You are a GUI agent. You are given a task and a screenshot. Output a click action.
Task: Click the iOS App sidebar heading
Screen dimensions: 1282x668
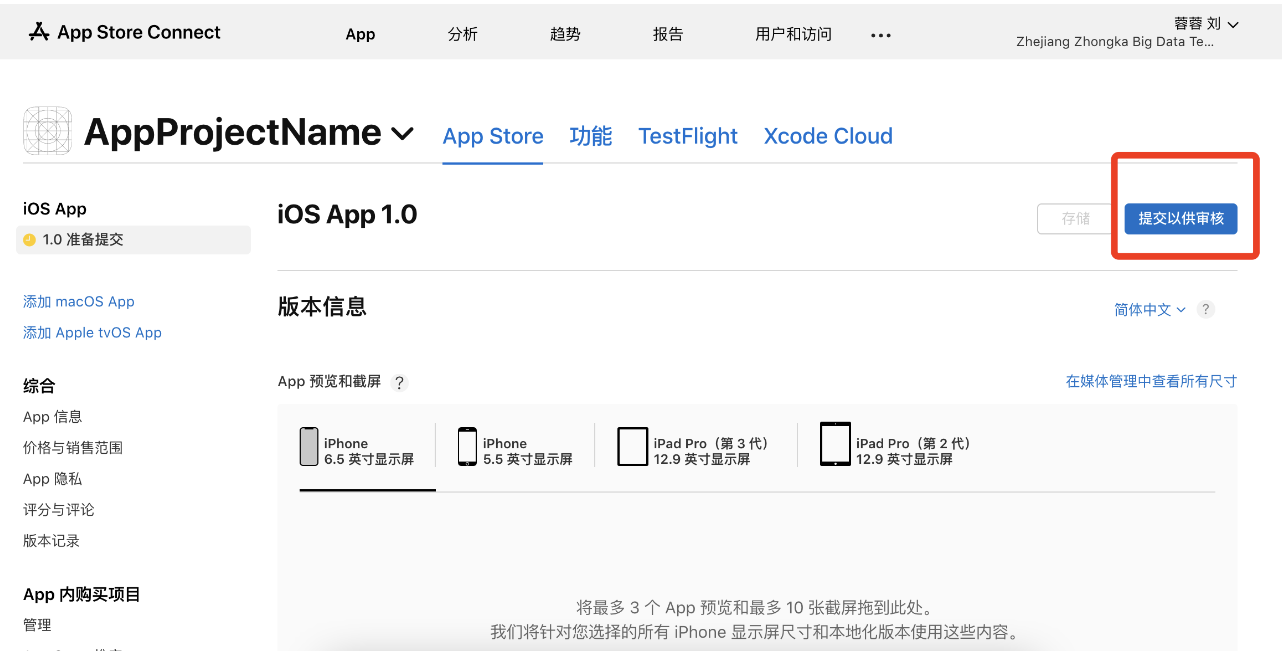[x=55, y=209]
